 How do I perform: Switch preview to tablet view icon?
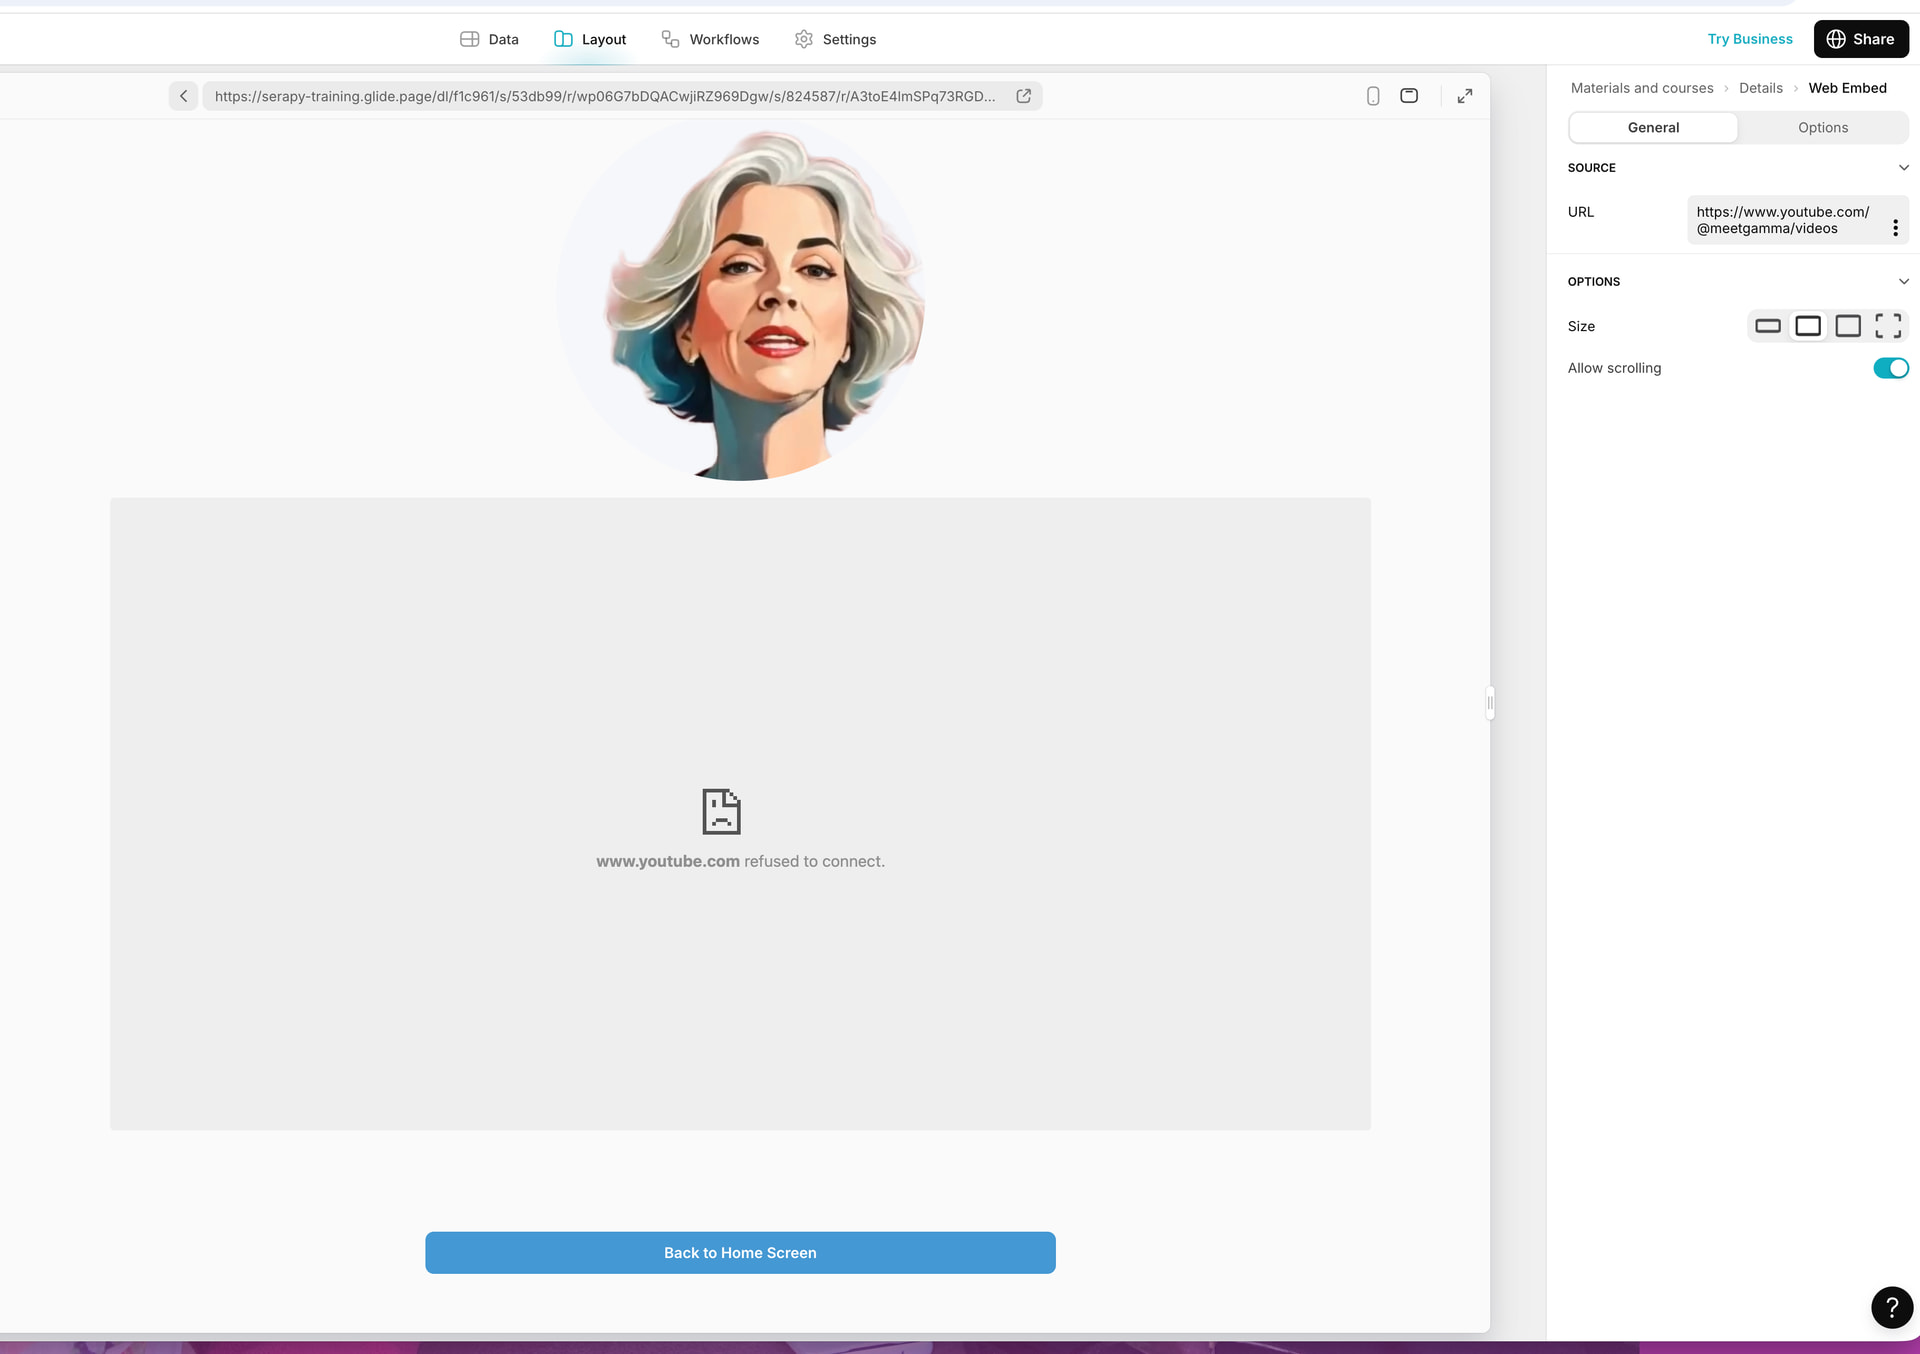tap(1409, 96)
